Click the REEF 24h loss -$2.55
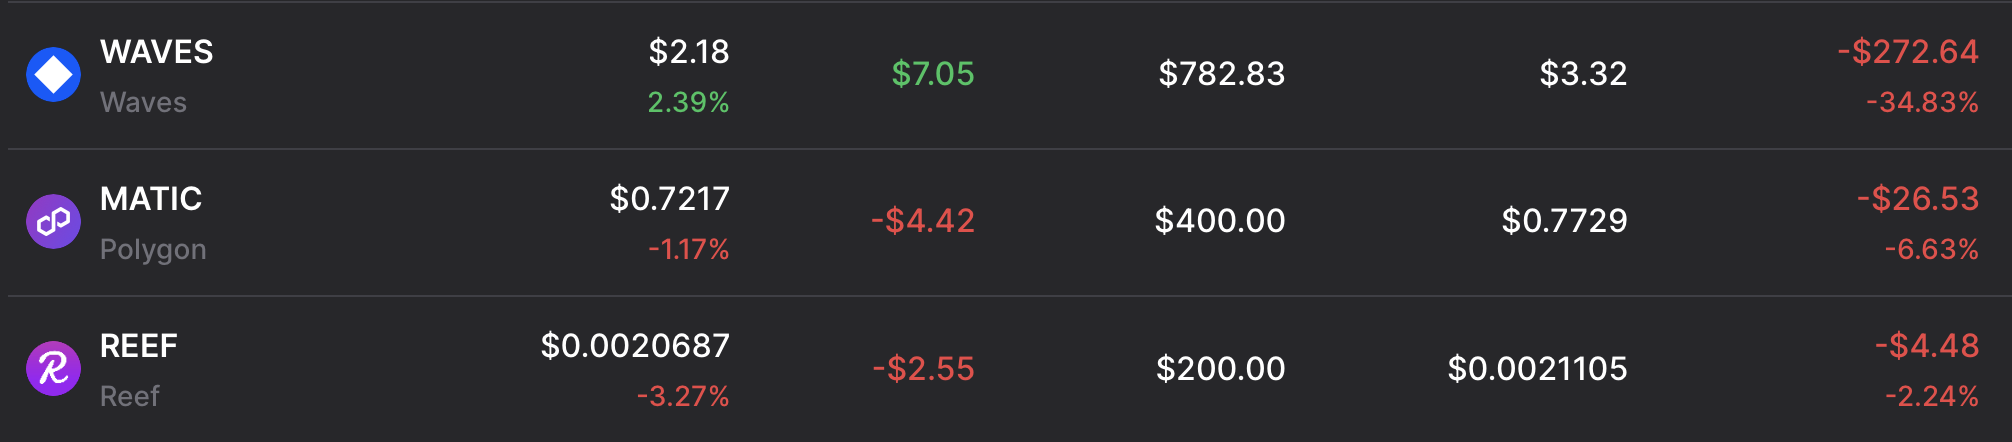2012x442 pixels. point(924,369)
